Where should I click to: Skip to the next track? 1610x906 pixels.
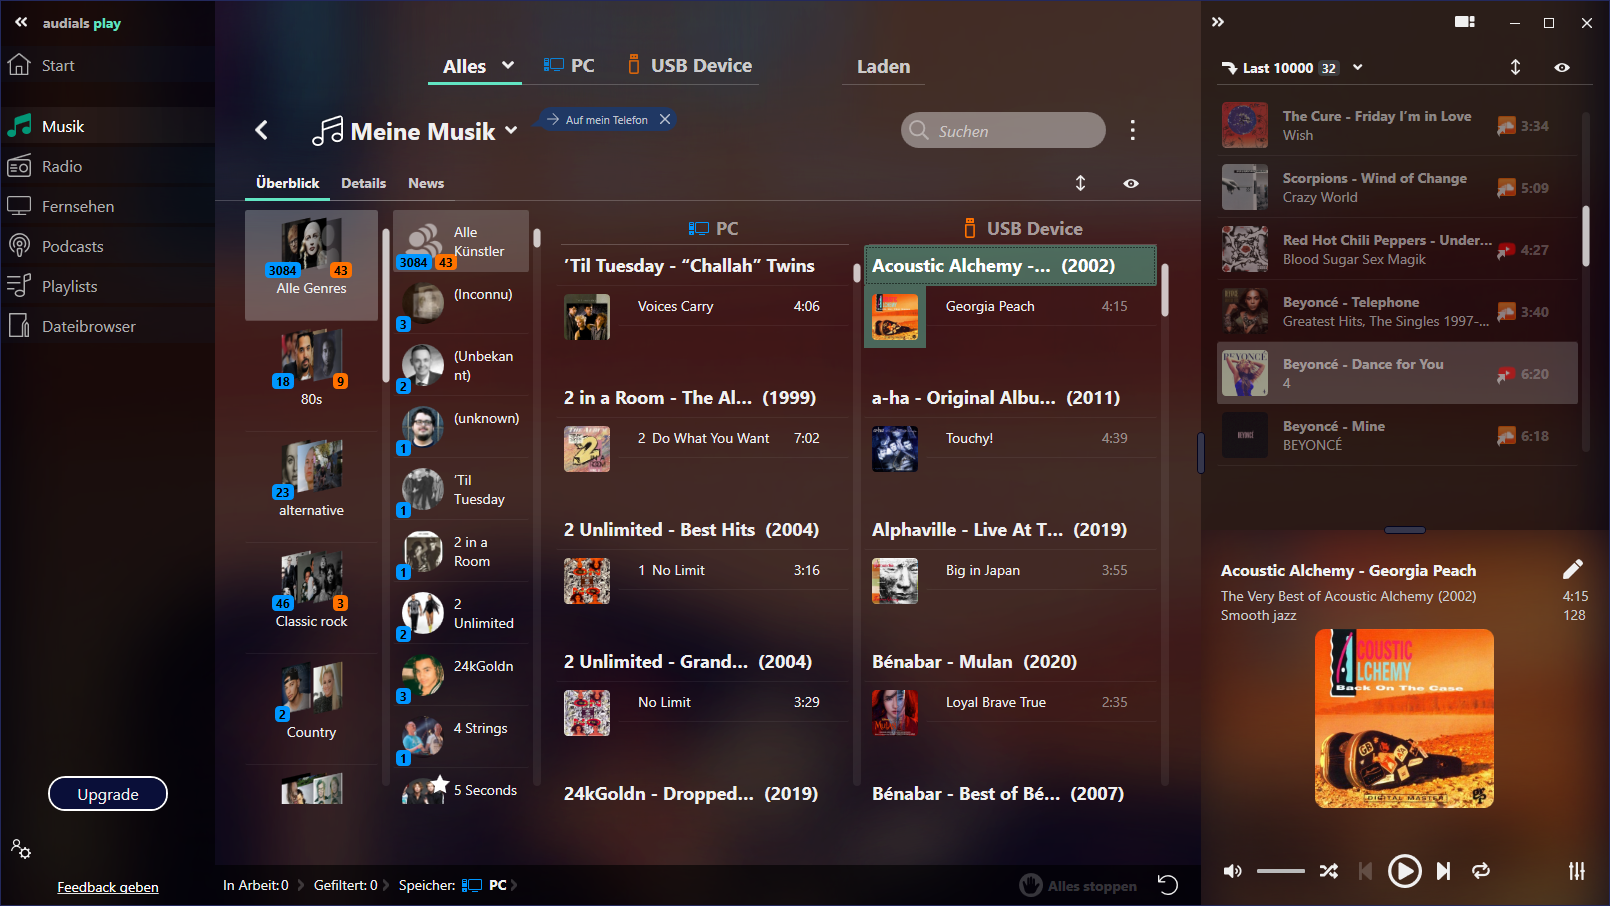coord(1443,871)
